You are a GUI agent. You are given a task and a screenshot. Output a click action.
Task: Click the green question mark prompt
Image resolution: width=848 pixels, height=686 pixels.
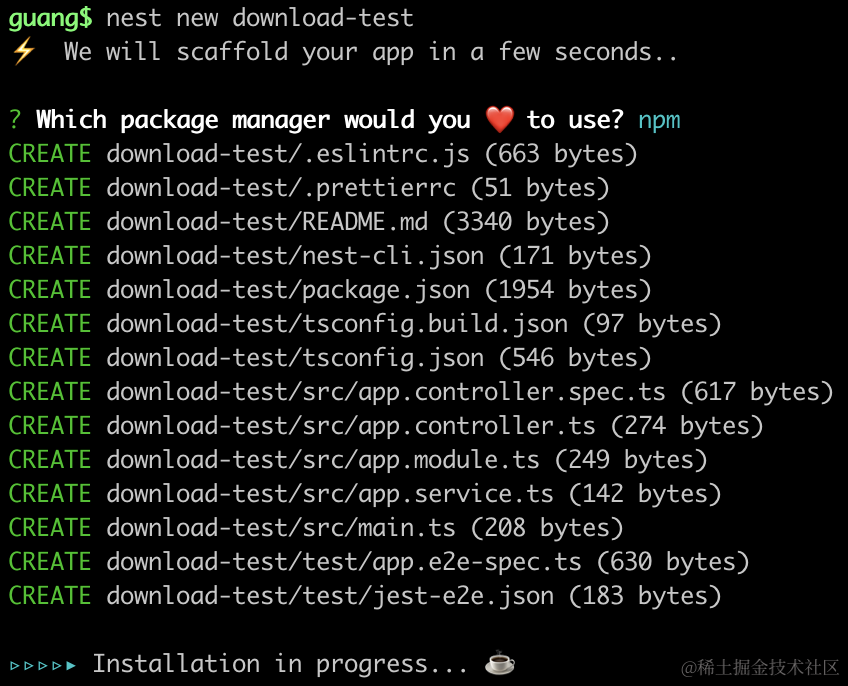(x=15, y=120)
